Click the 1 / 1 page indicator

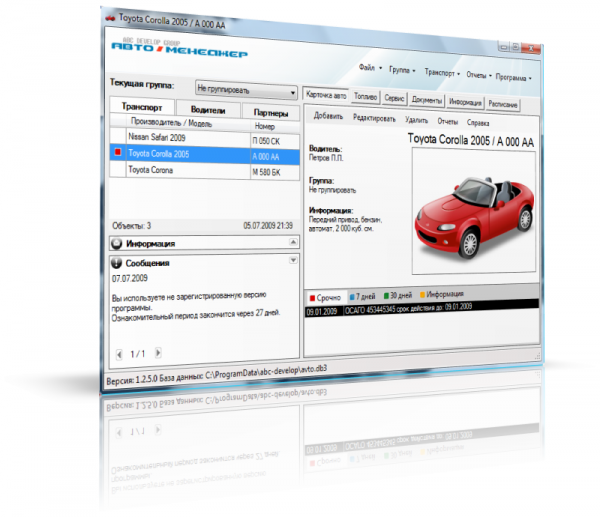pyautogui.click(x=137, y=354)
